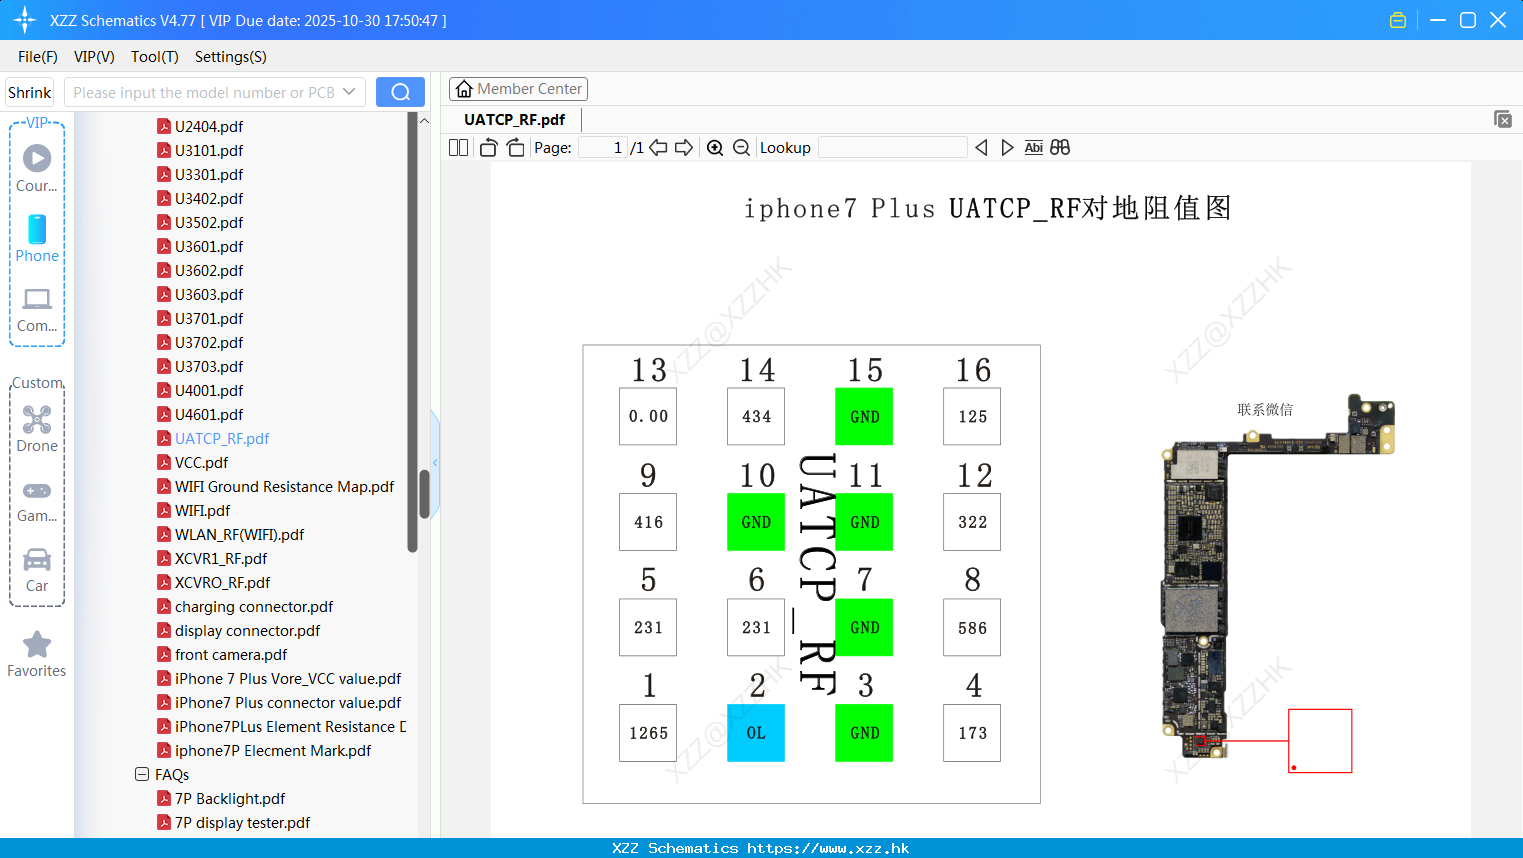
Task: Find next lookup match
Action: pyautogui.click(x=1007, y=147)
